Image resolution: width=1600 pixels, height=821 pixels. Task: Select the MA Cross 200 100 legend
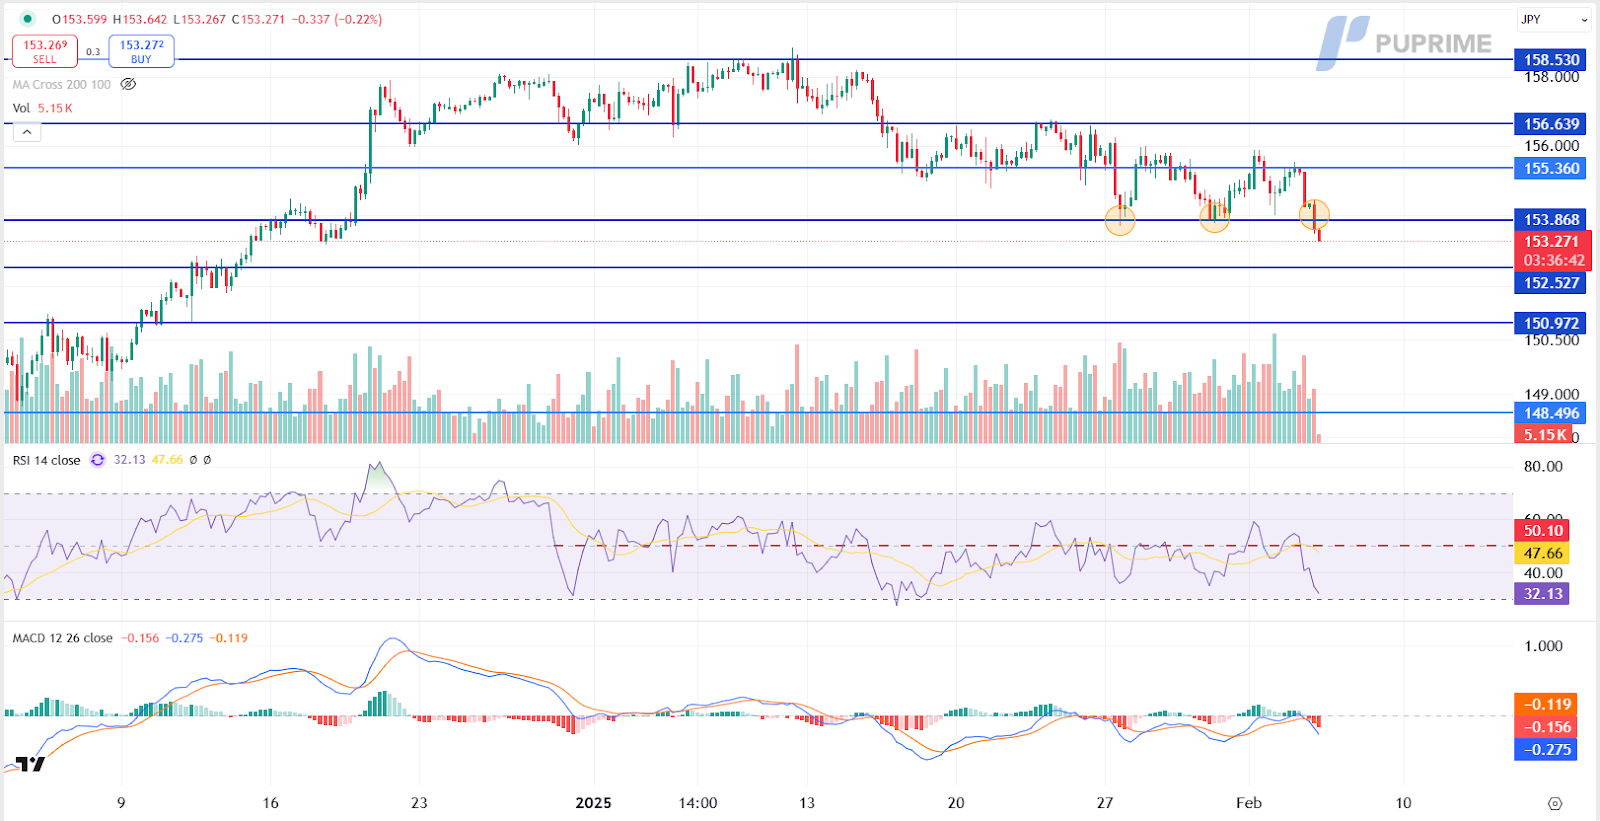pyautogui.click(x=62, y=85)
